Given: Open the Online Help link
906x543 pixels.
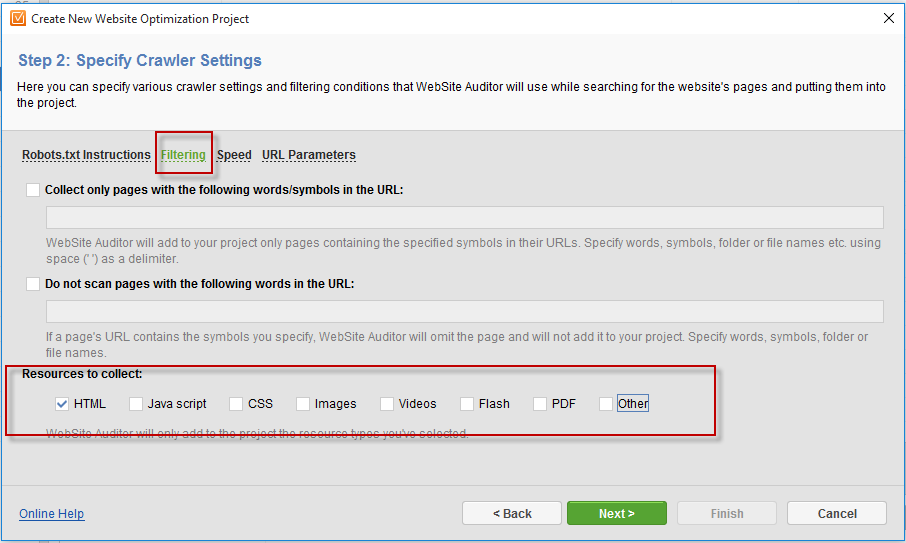Looking at the screenshot, I should coord(51,514).
